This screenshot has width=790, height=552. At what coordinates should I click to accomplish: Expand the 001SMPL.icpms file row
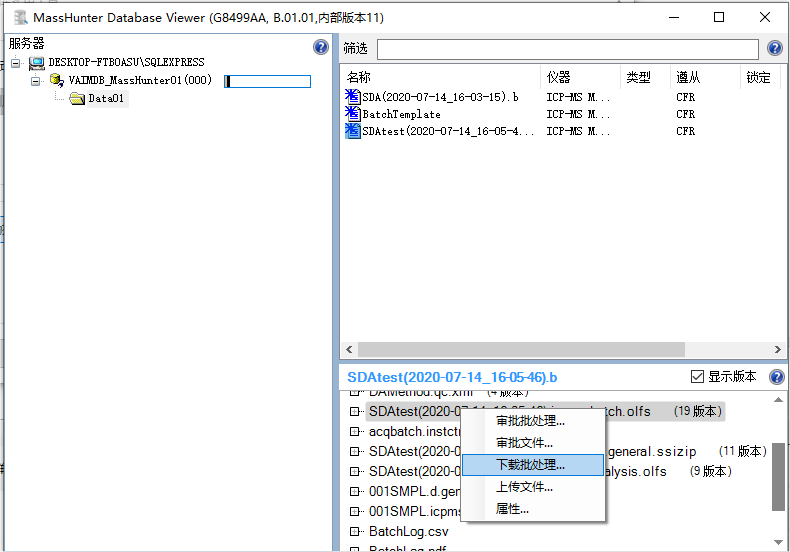pos(354,512)
